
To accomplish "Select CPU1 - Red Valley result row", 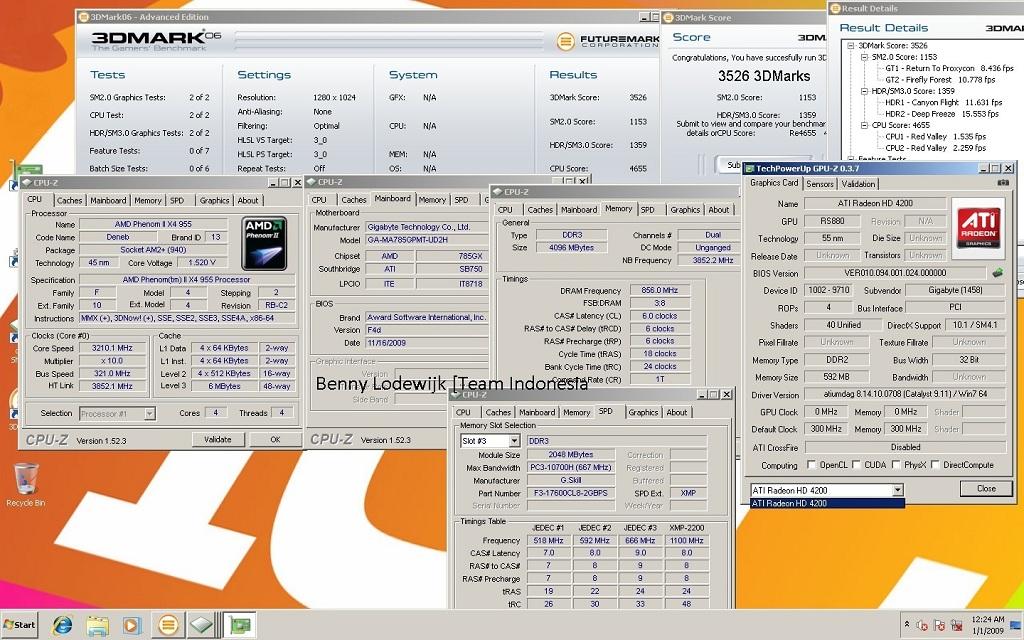I will pos(935,136).
